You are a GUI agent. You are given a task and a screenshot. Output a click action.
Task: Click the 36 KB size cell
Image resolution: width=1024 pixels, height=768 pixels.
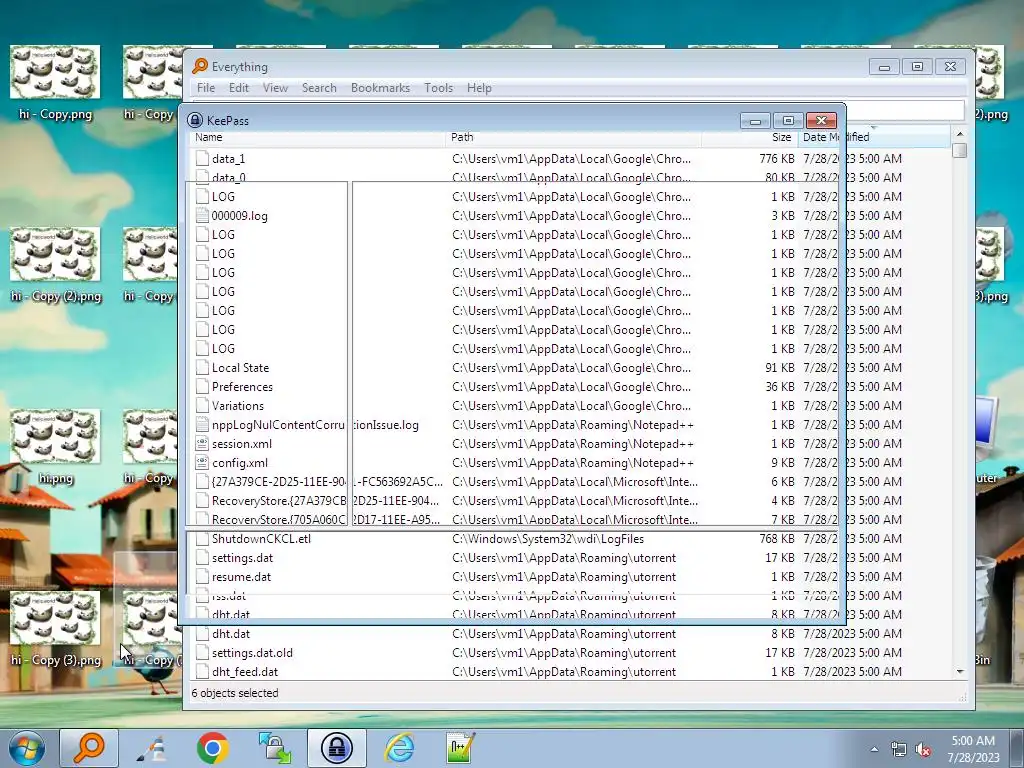click(x=780, y=387)
